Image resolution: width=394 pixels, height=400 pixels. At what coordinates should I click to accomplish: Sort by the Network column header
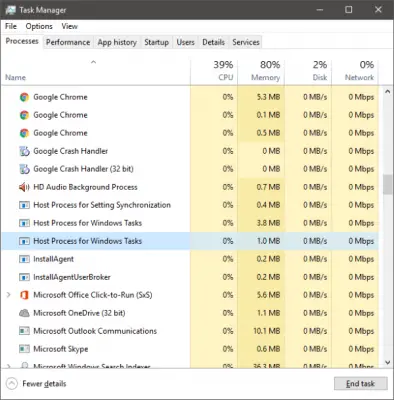[355, 71]
